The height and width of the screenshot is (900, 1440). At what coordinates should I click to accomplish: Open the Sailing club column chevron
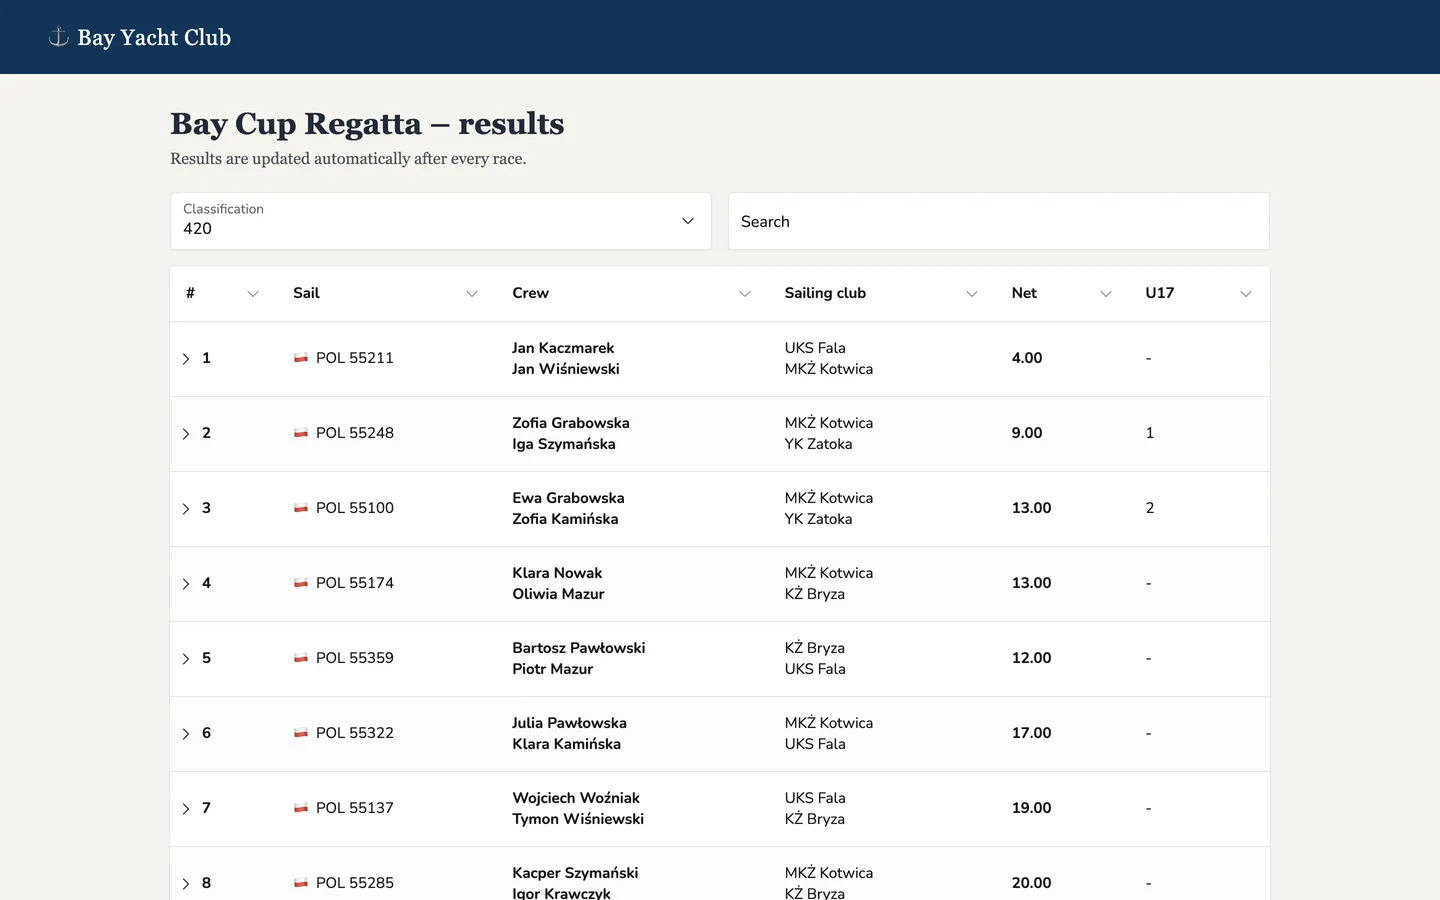pyautogui.click(x=972, y=294)
